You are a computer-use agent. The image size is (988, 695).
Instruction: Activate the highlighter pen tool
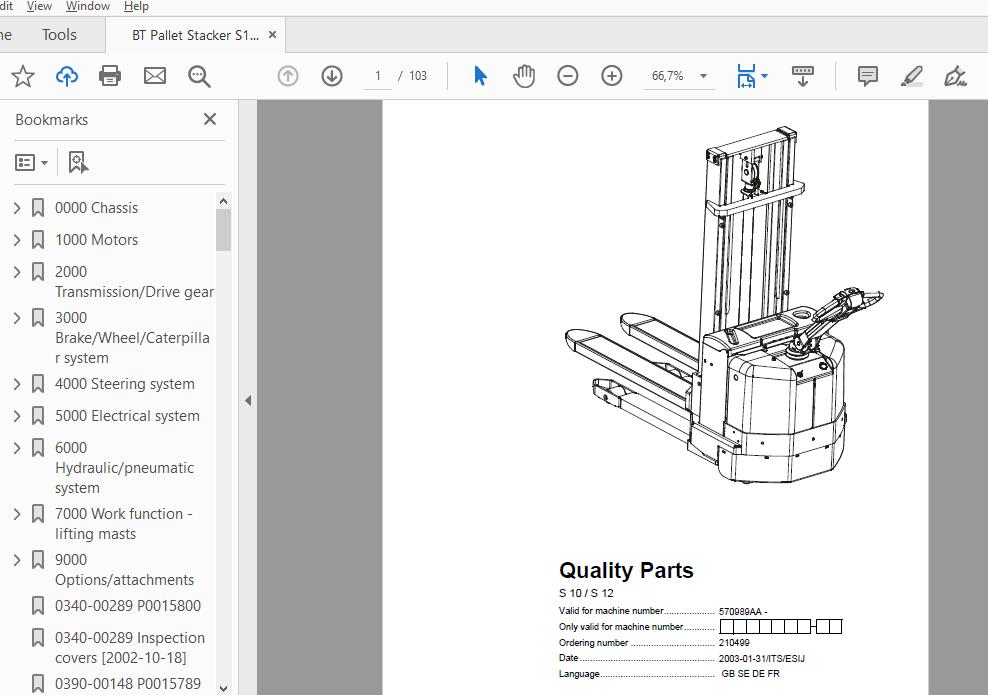(911, 76)
